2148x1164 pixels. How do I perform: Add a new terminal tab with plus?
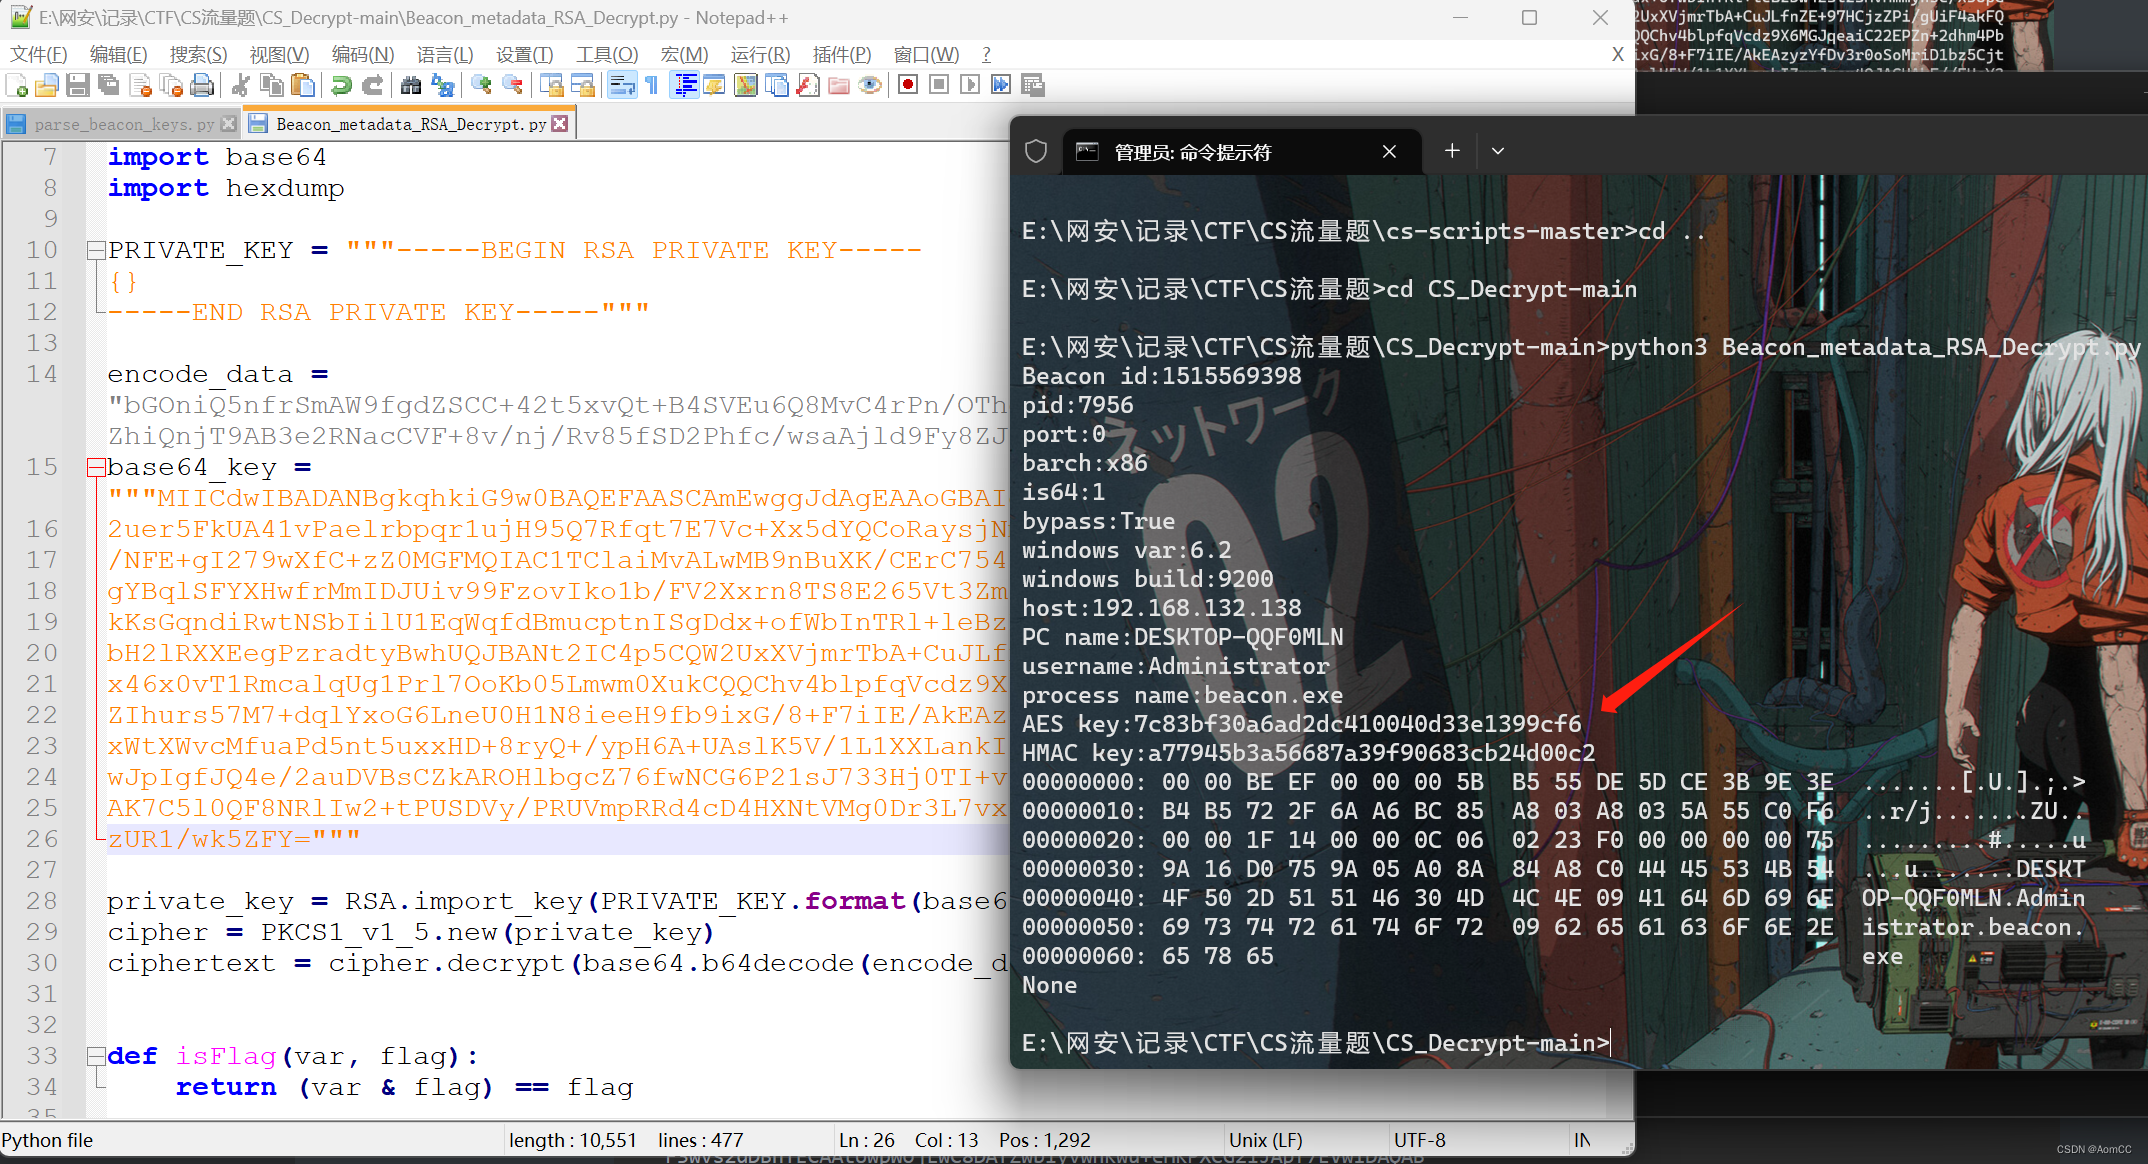tap(1452, 151)
